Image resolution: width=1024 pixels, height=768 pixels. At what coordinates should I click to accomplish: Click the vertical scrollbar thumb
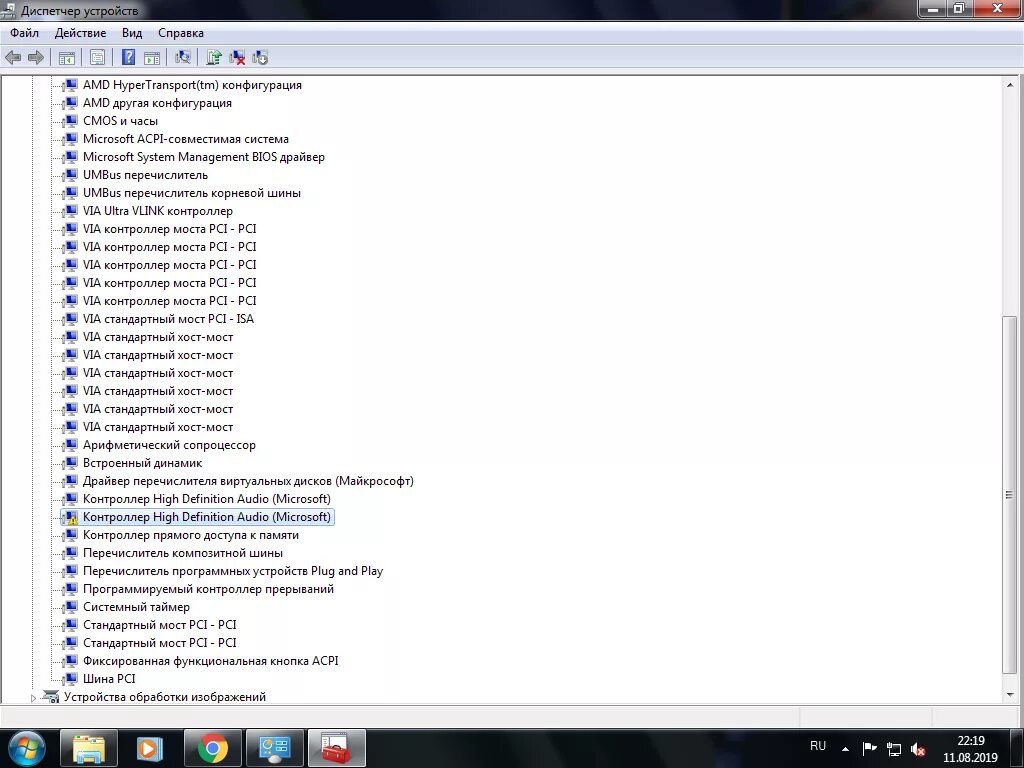click(x=1010, y=495)
